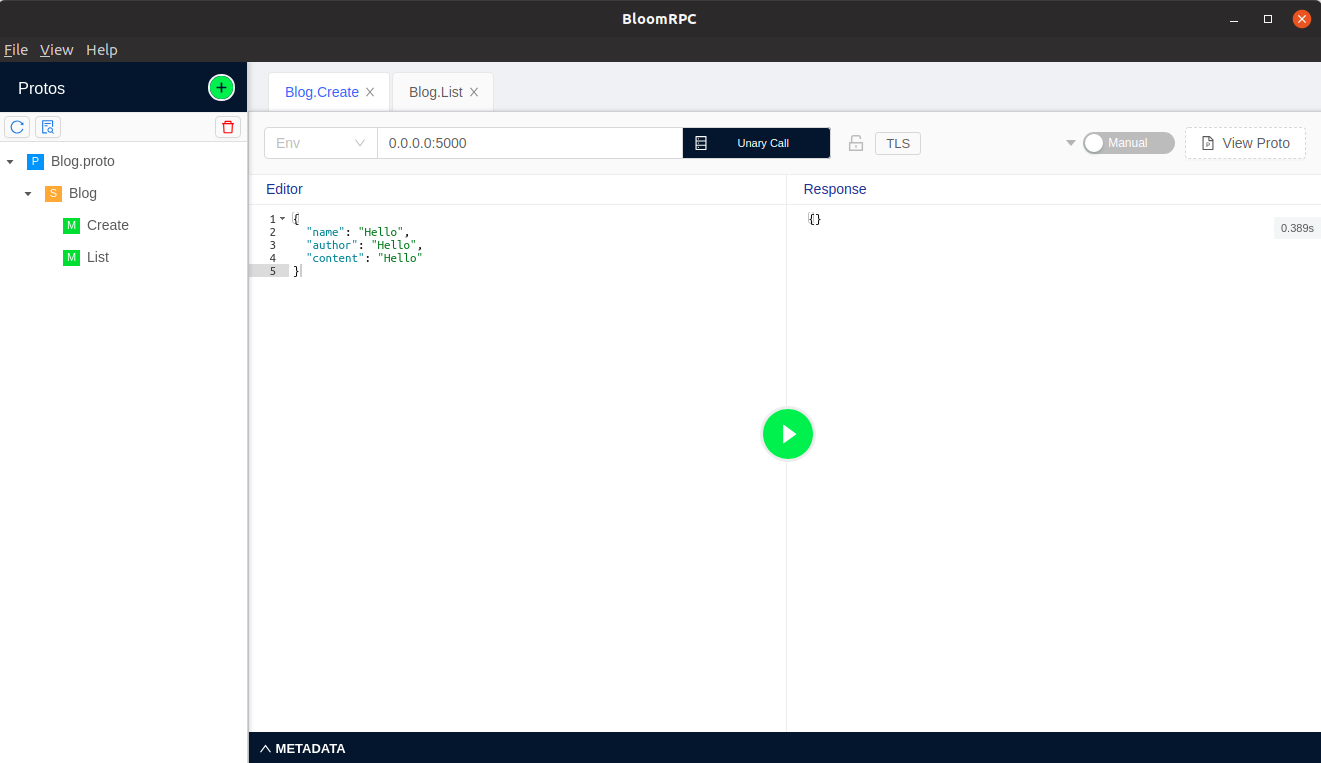Collapse the Blog service tree arrow
The image size is (1321, 763).
point(28,193)
